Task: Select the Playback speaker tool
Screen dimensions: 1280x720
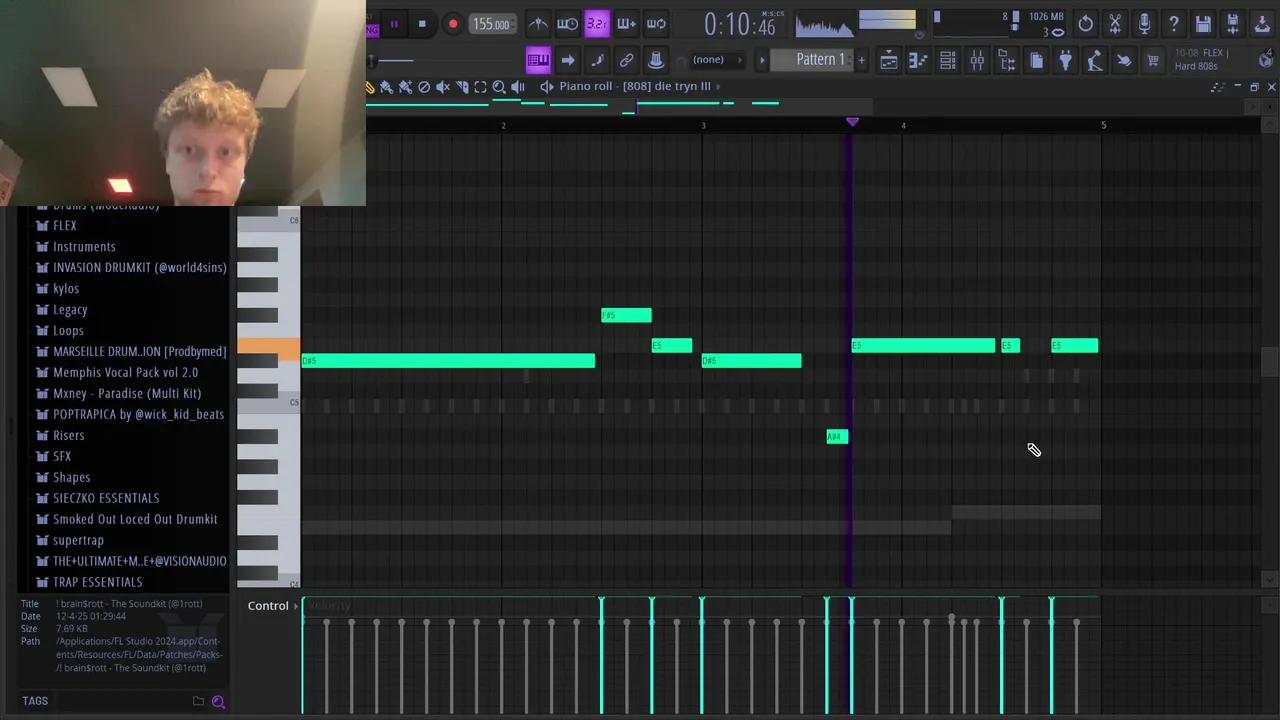Action: click(x=518, y=87)
